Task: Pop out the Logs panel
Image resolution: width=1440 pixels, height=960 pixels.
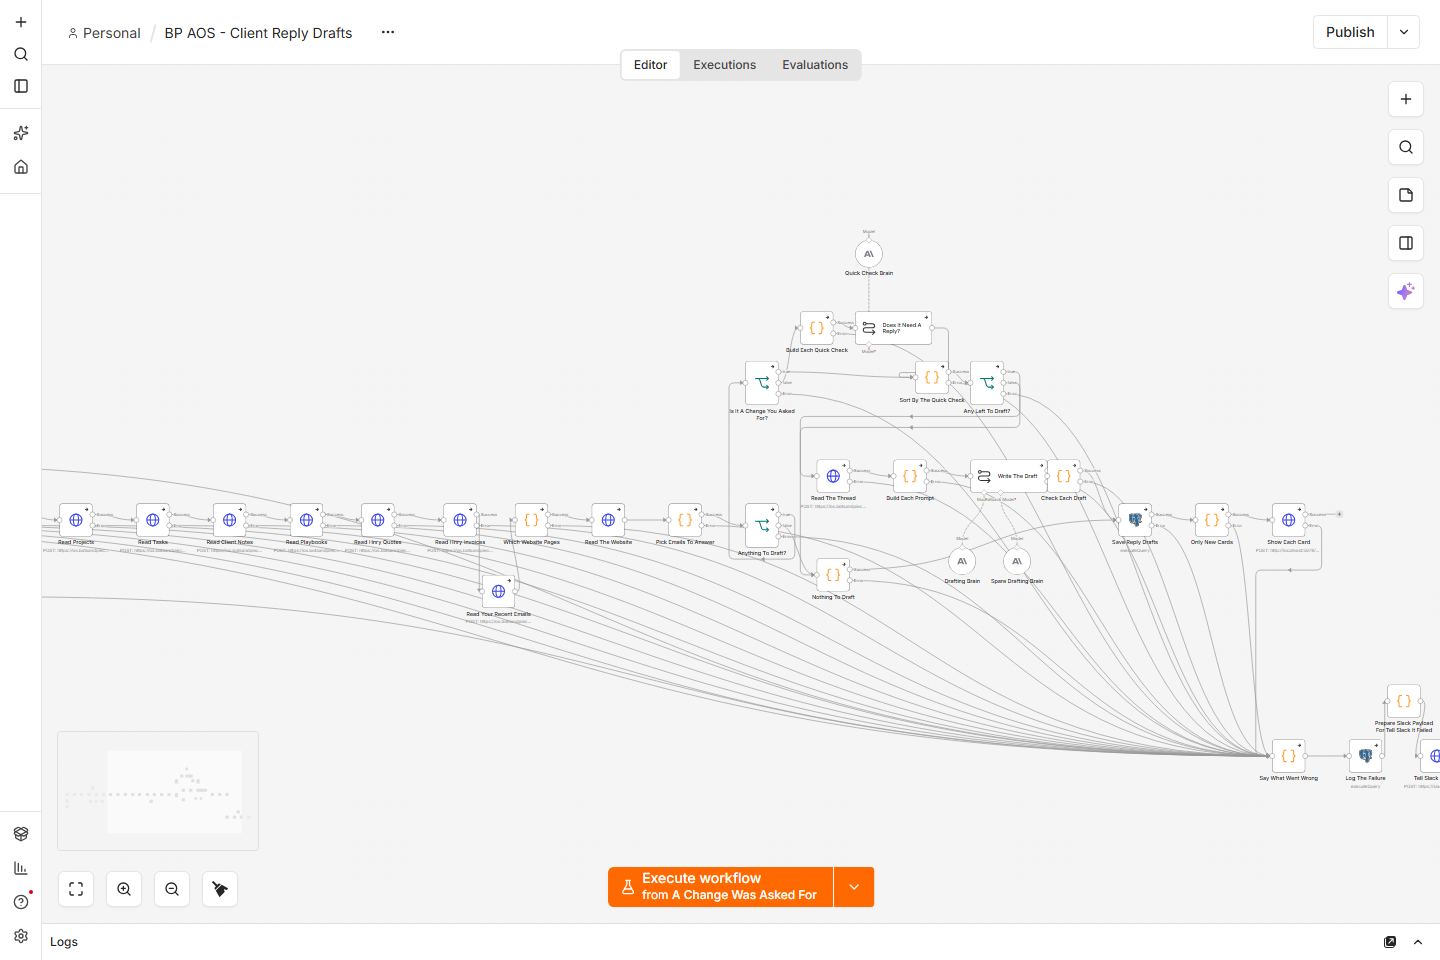Action: click(x=1390, y=942)
